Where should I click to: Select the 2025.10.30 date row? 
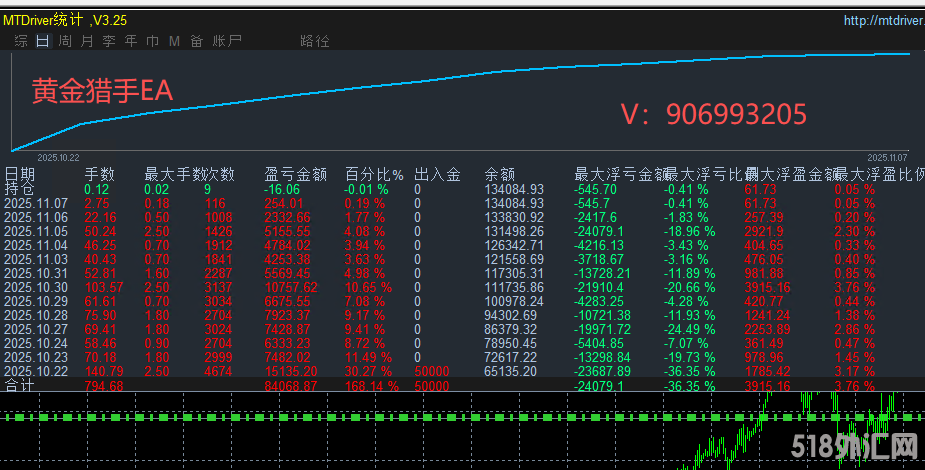click(x=36, y=288)
